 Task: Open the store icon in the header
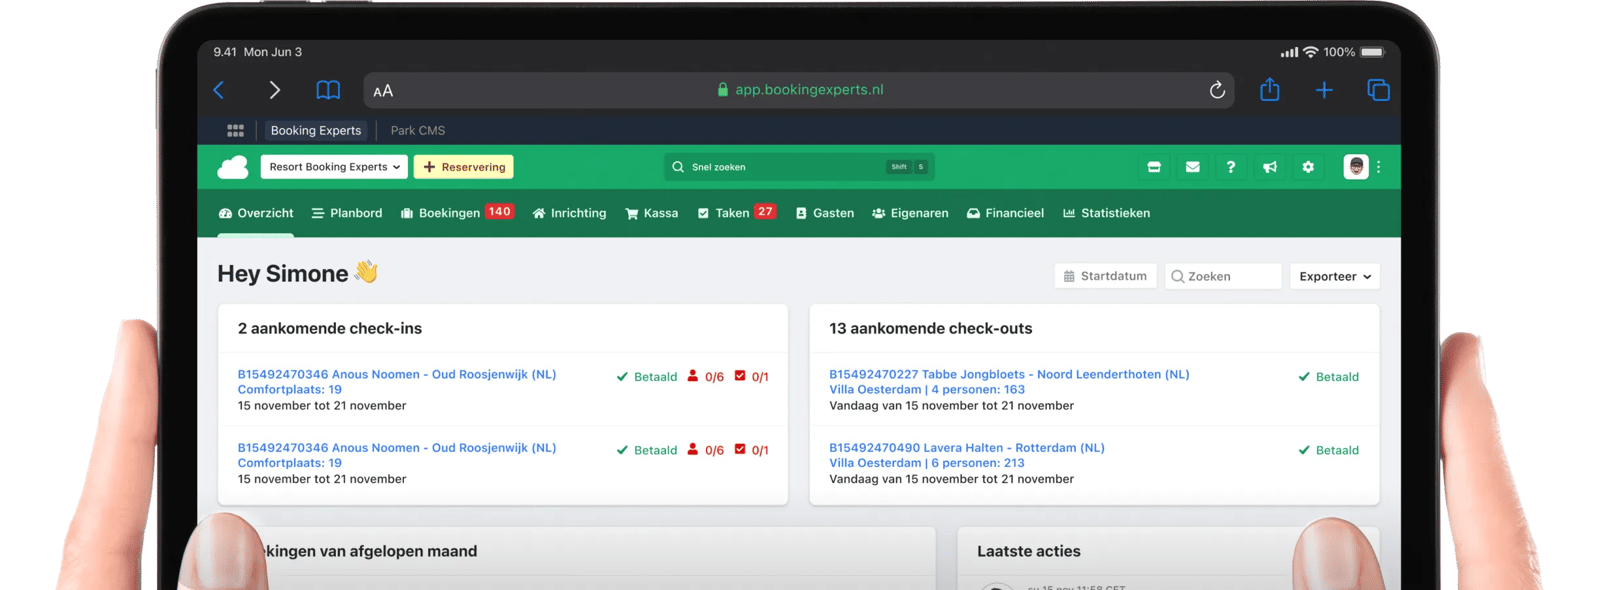click(1154, 167)
